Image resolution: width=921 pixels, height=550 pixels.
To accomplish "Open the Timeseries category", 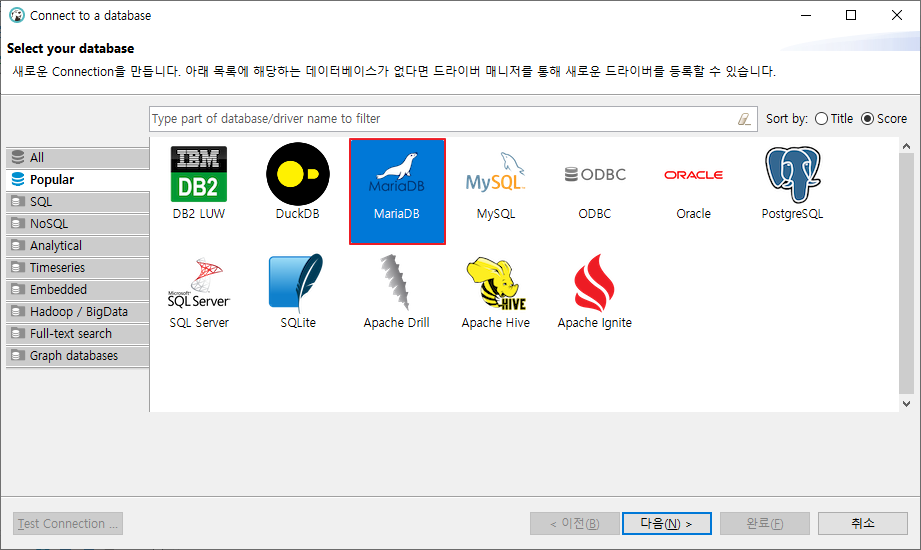I will (x=78, y=268).
